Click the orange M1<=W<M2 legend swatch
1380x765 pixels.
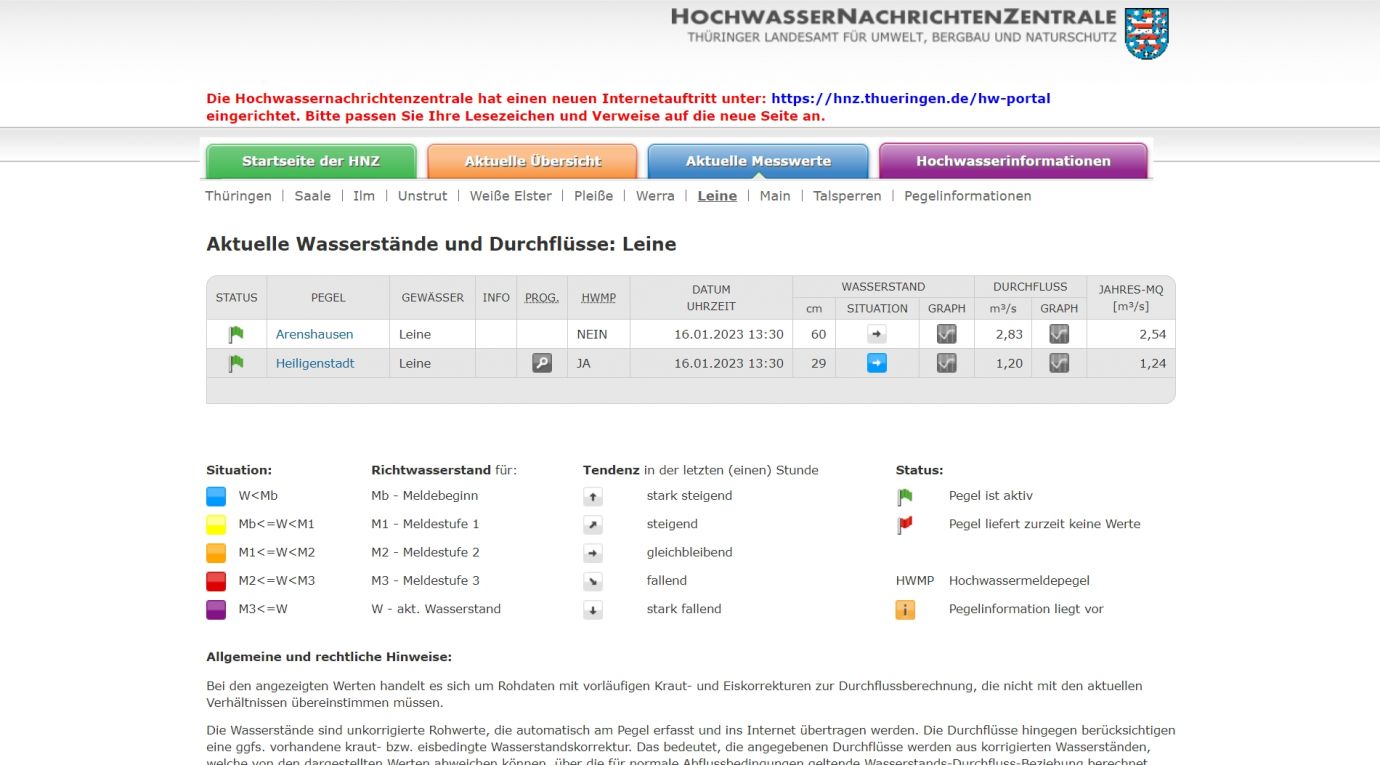click(216, 552)
